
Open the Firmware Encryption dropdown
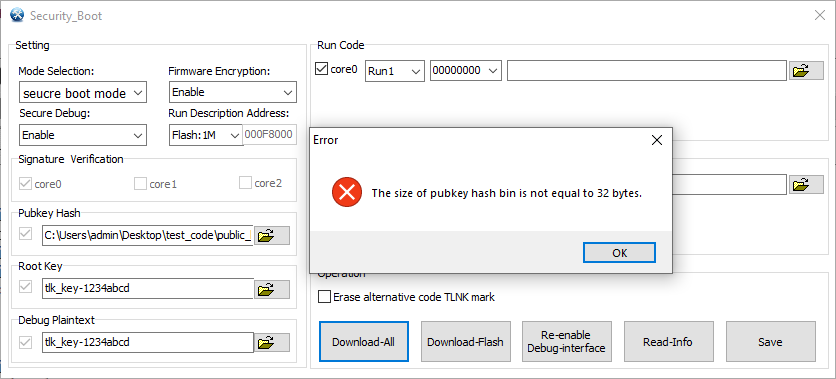click(x=232, y=92)
